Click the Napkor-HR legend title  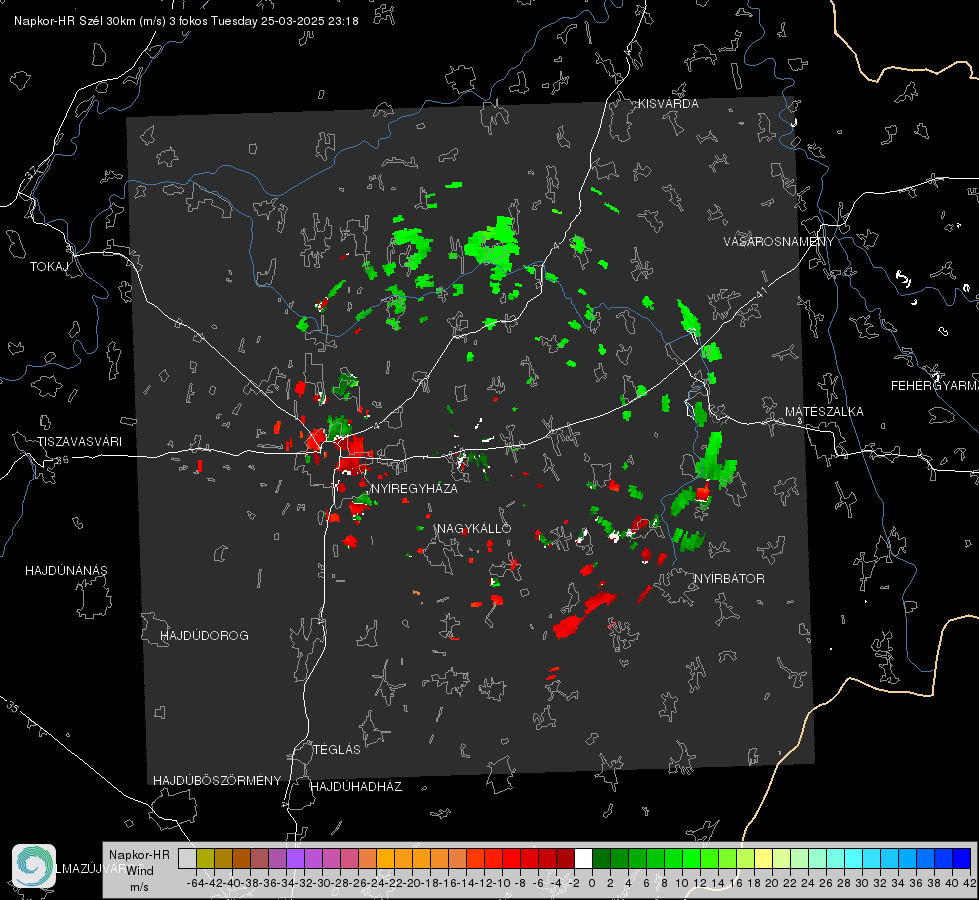point(139,855)
